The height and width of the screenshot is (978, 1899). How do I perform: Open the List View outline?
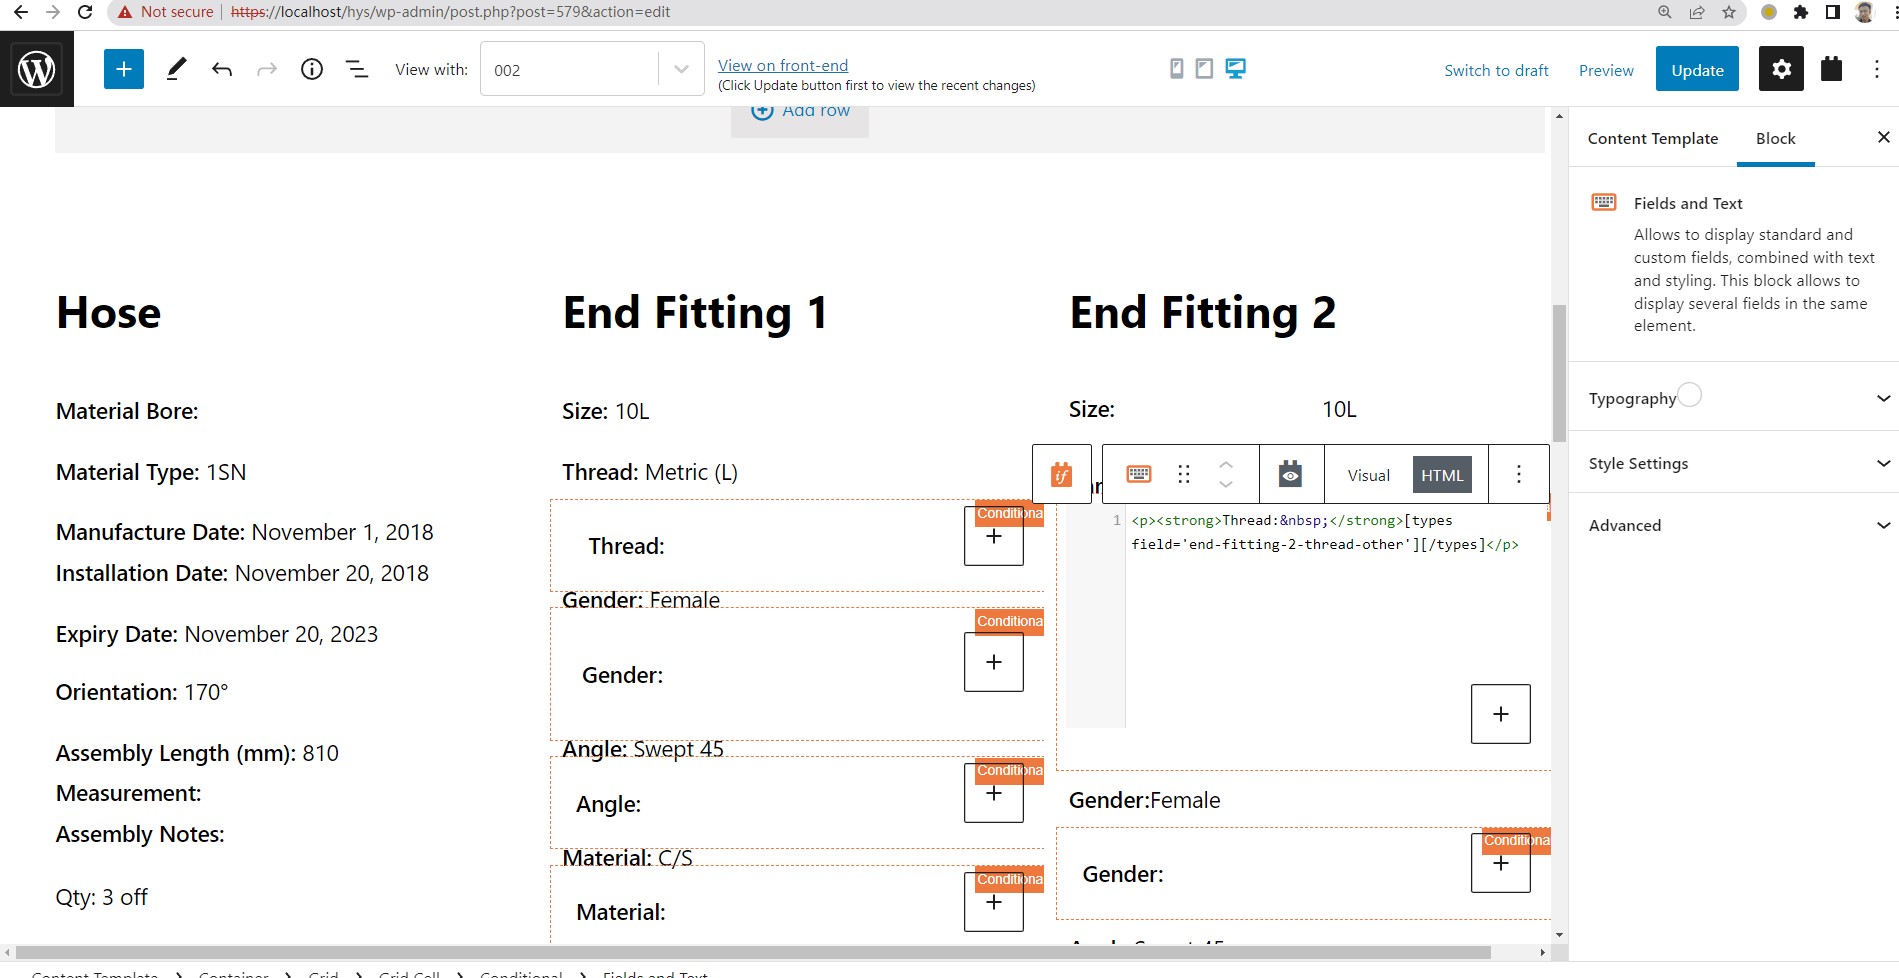(357, 69)
